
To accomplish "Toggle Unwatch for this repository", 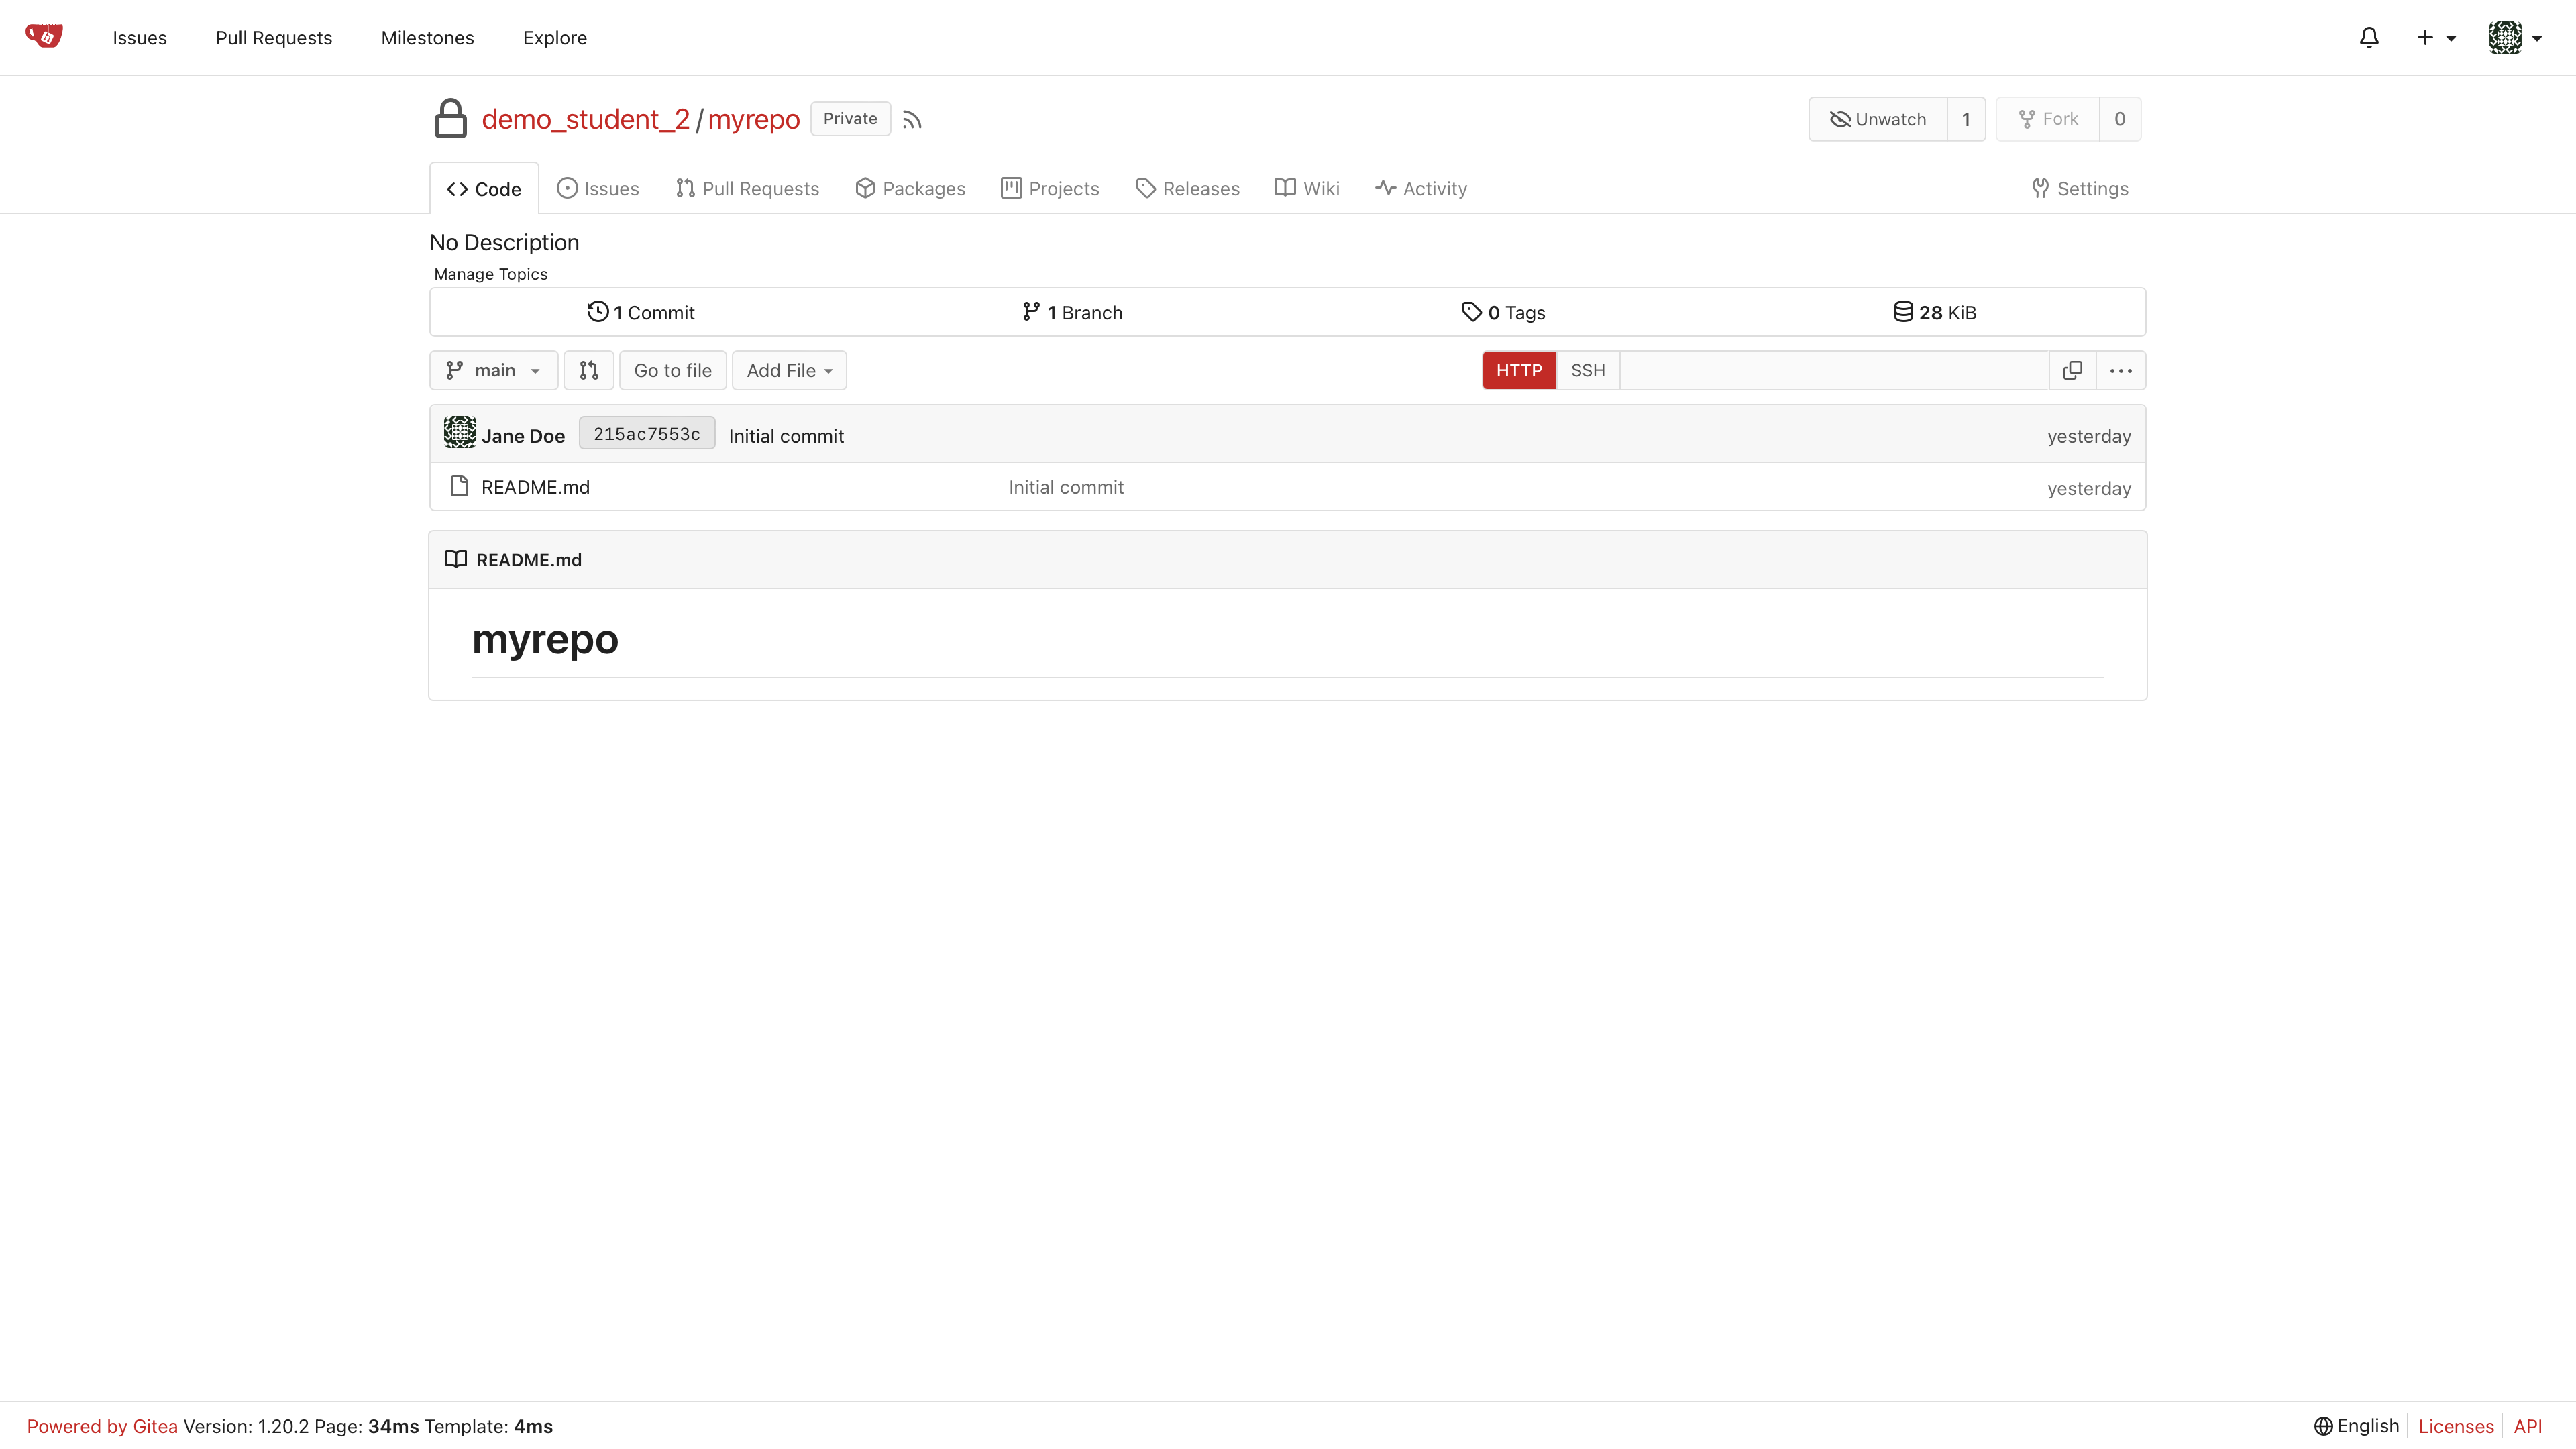I will [x=1877, y=119].
